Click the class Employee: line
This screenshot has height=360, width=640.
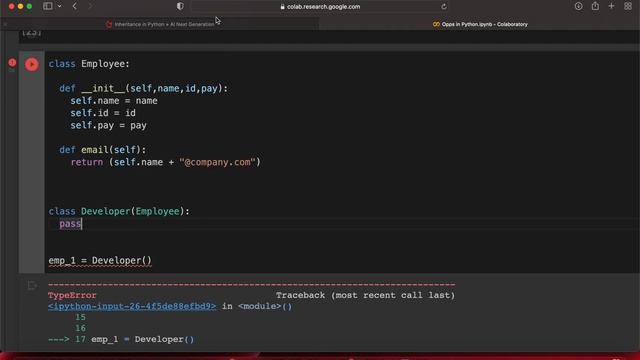(x=89, y=64)
